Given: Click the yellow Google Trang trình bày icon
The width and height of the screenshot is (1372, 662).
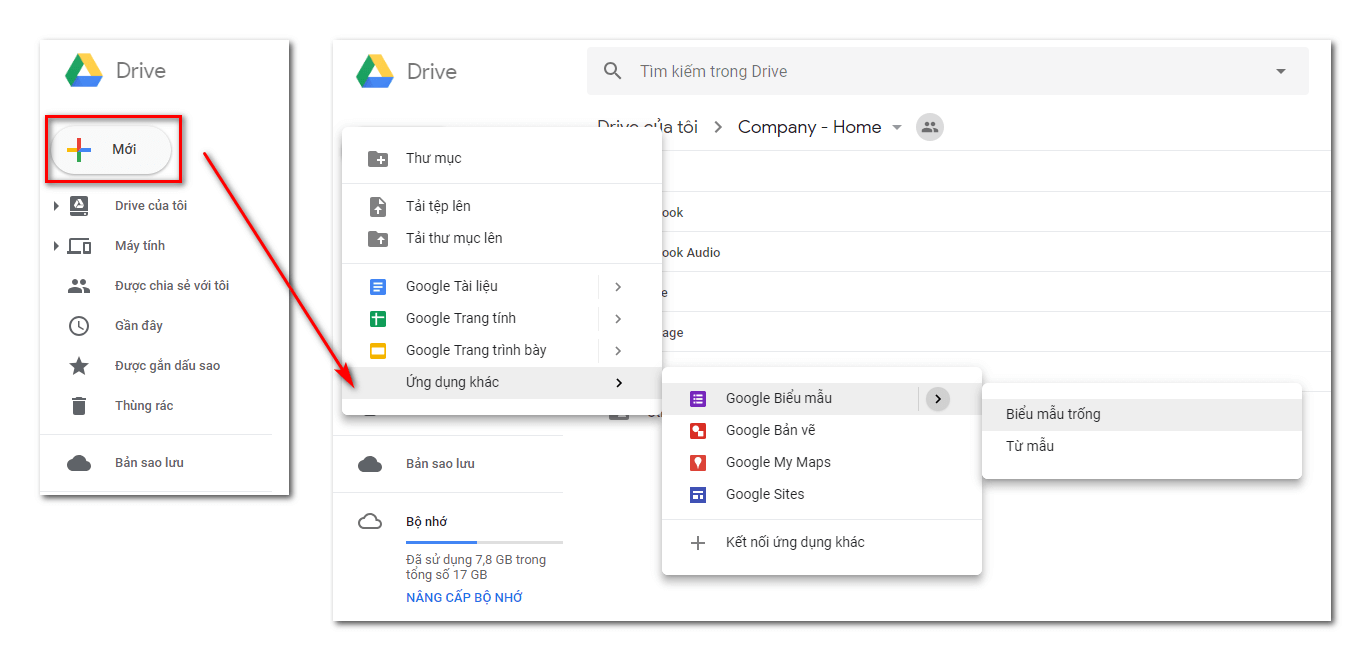Looking at the screenshot, I should pyautogui.click(x=378, y=350).
